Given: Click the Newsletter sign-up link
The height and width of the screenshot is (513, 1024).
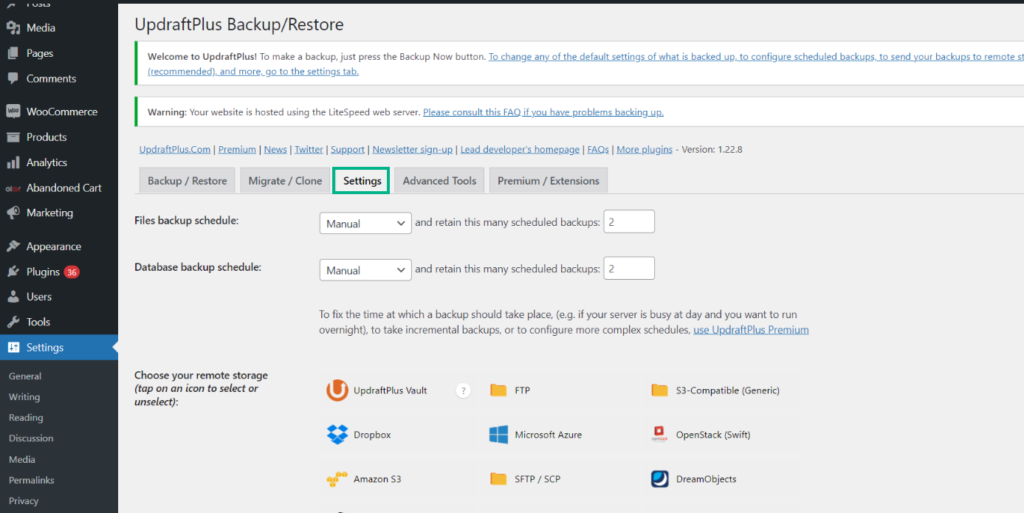Looking at the screenshot, I should pyautogui.click(x=412, y=149).
